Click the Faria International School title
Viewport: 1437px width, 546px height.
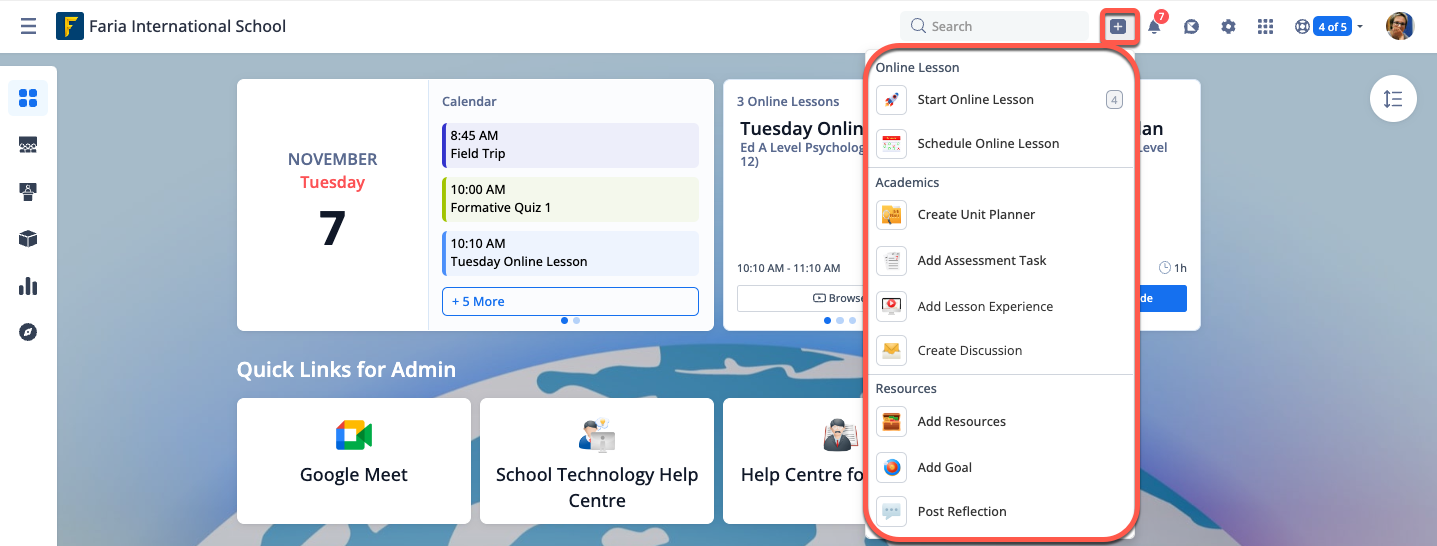(187, 27)
